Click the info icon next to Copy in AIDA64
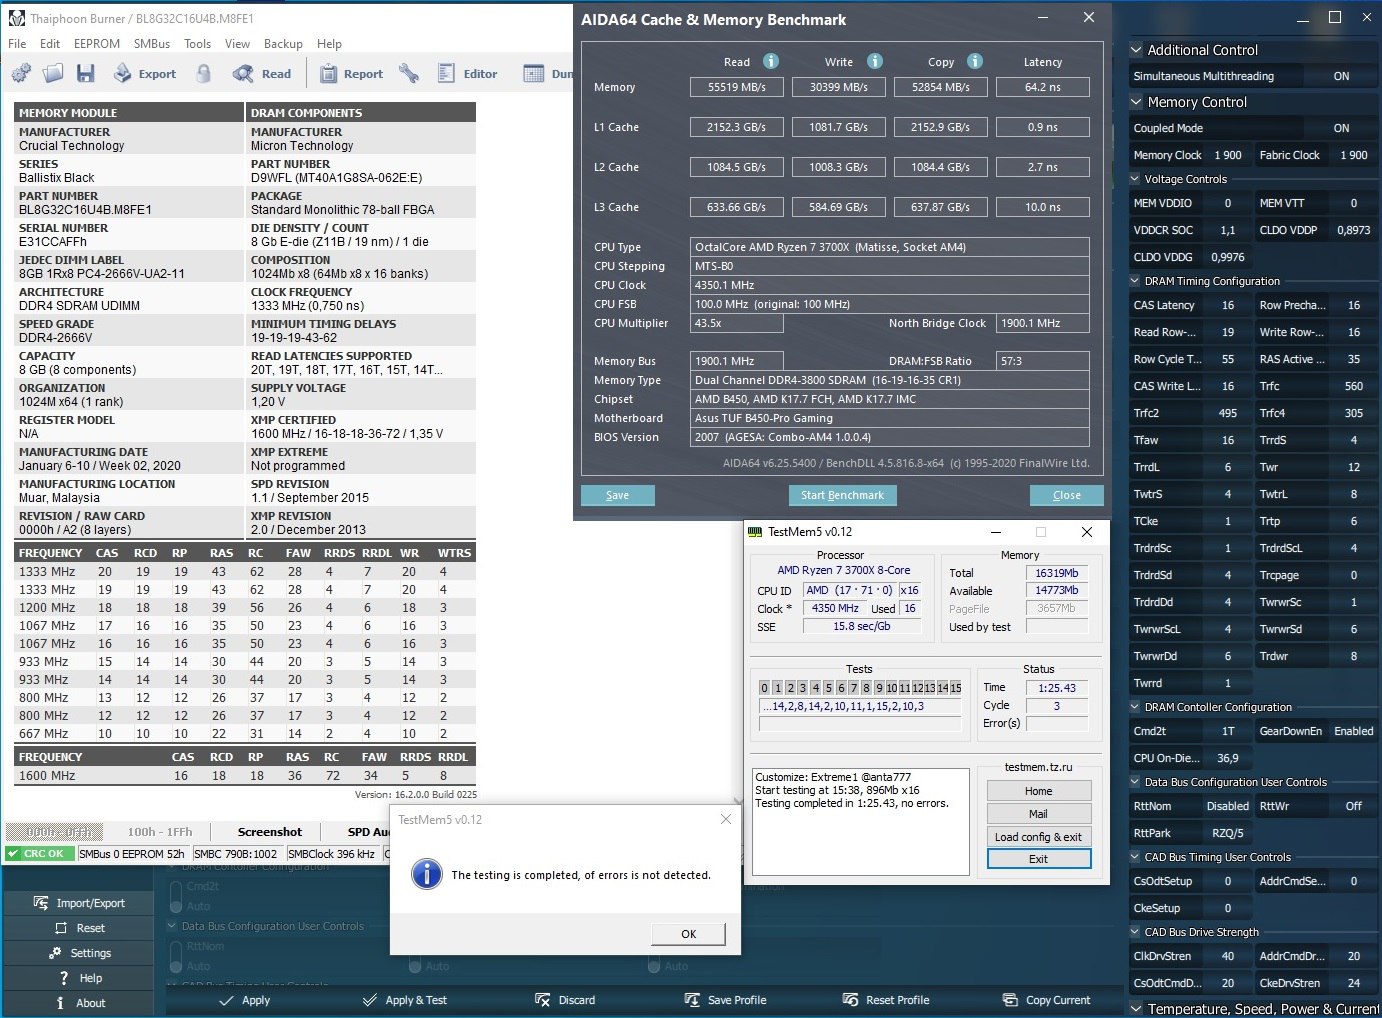The height and width of the screenshot is (1018, 1382). point(975,61)
